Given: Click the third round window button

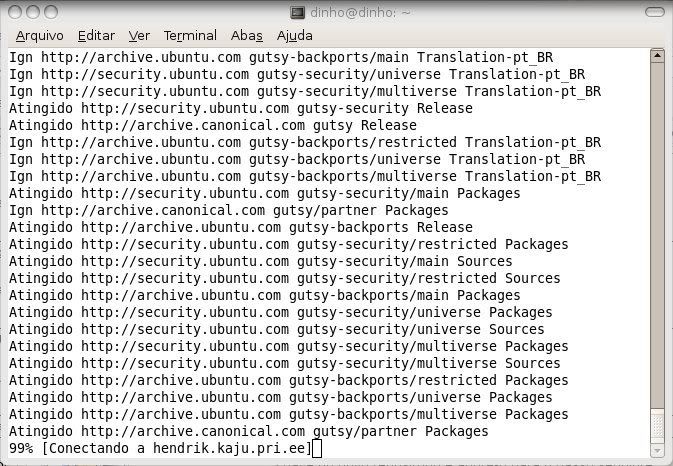Looking at the screenshot, I should [51, 12].
